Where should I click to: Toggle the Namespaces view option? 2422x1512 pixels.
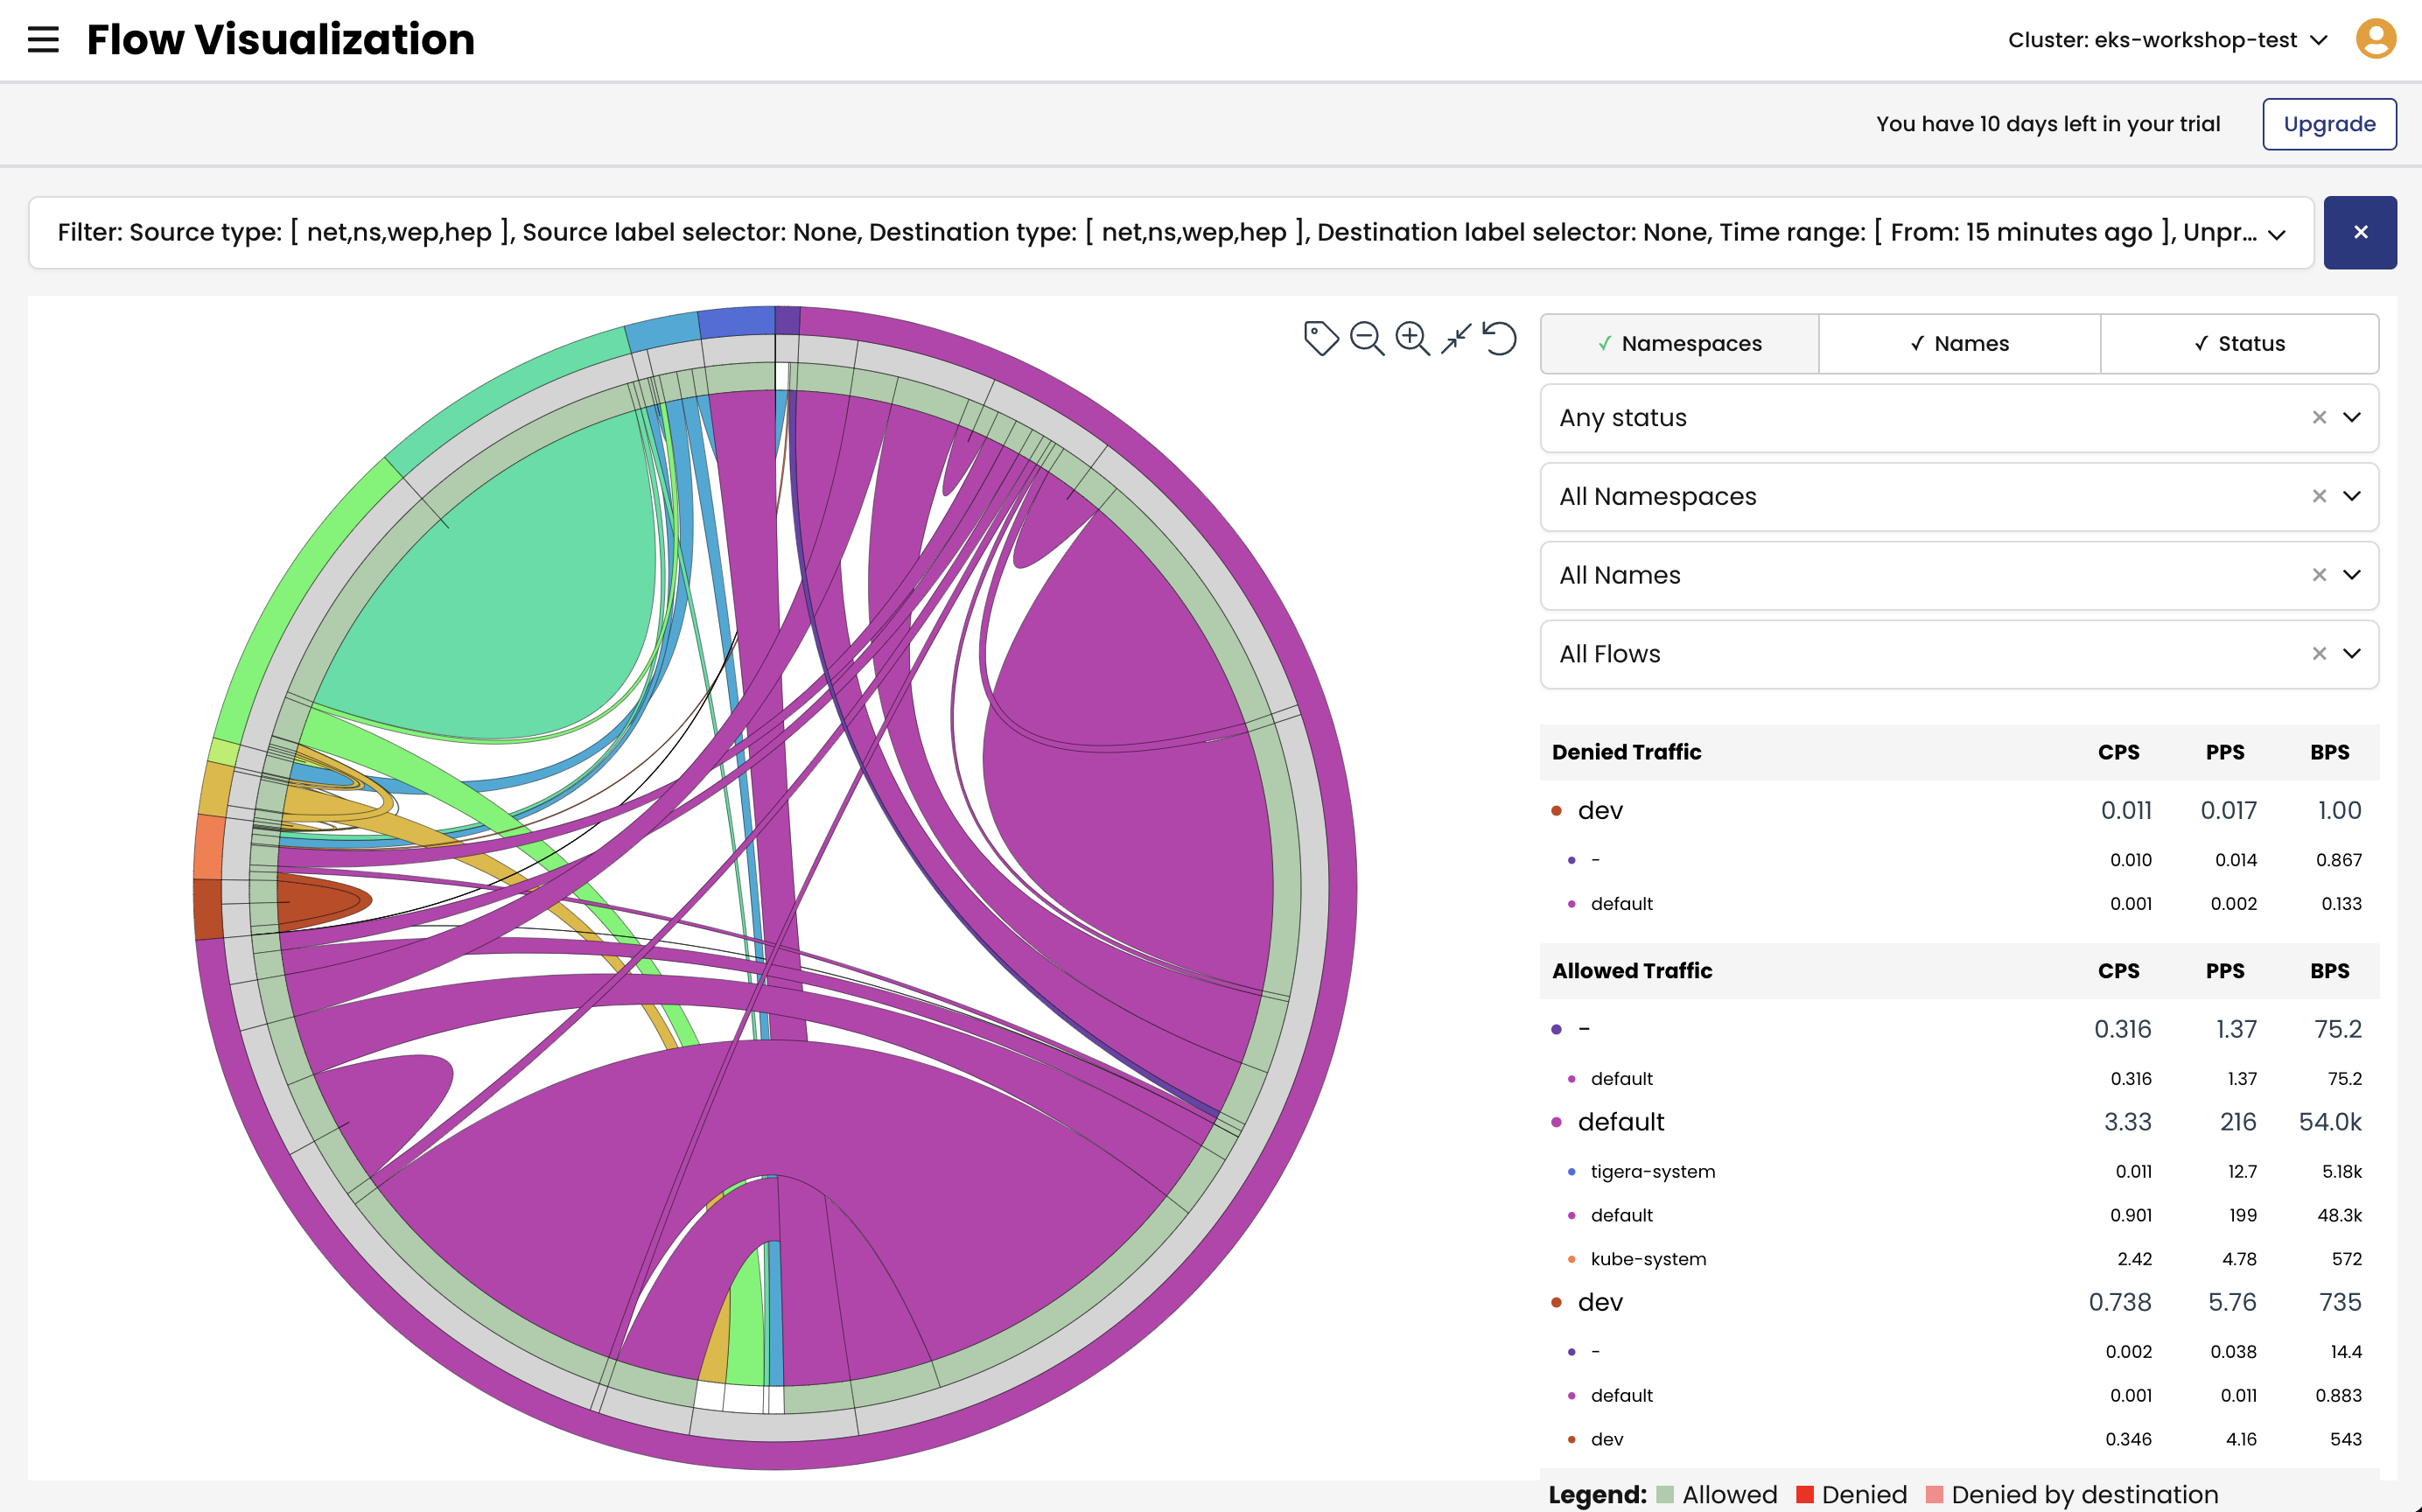tap(1679, 344)
